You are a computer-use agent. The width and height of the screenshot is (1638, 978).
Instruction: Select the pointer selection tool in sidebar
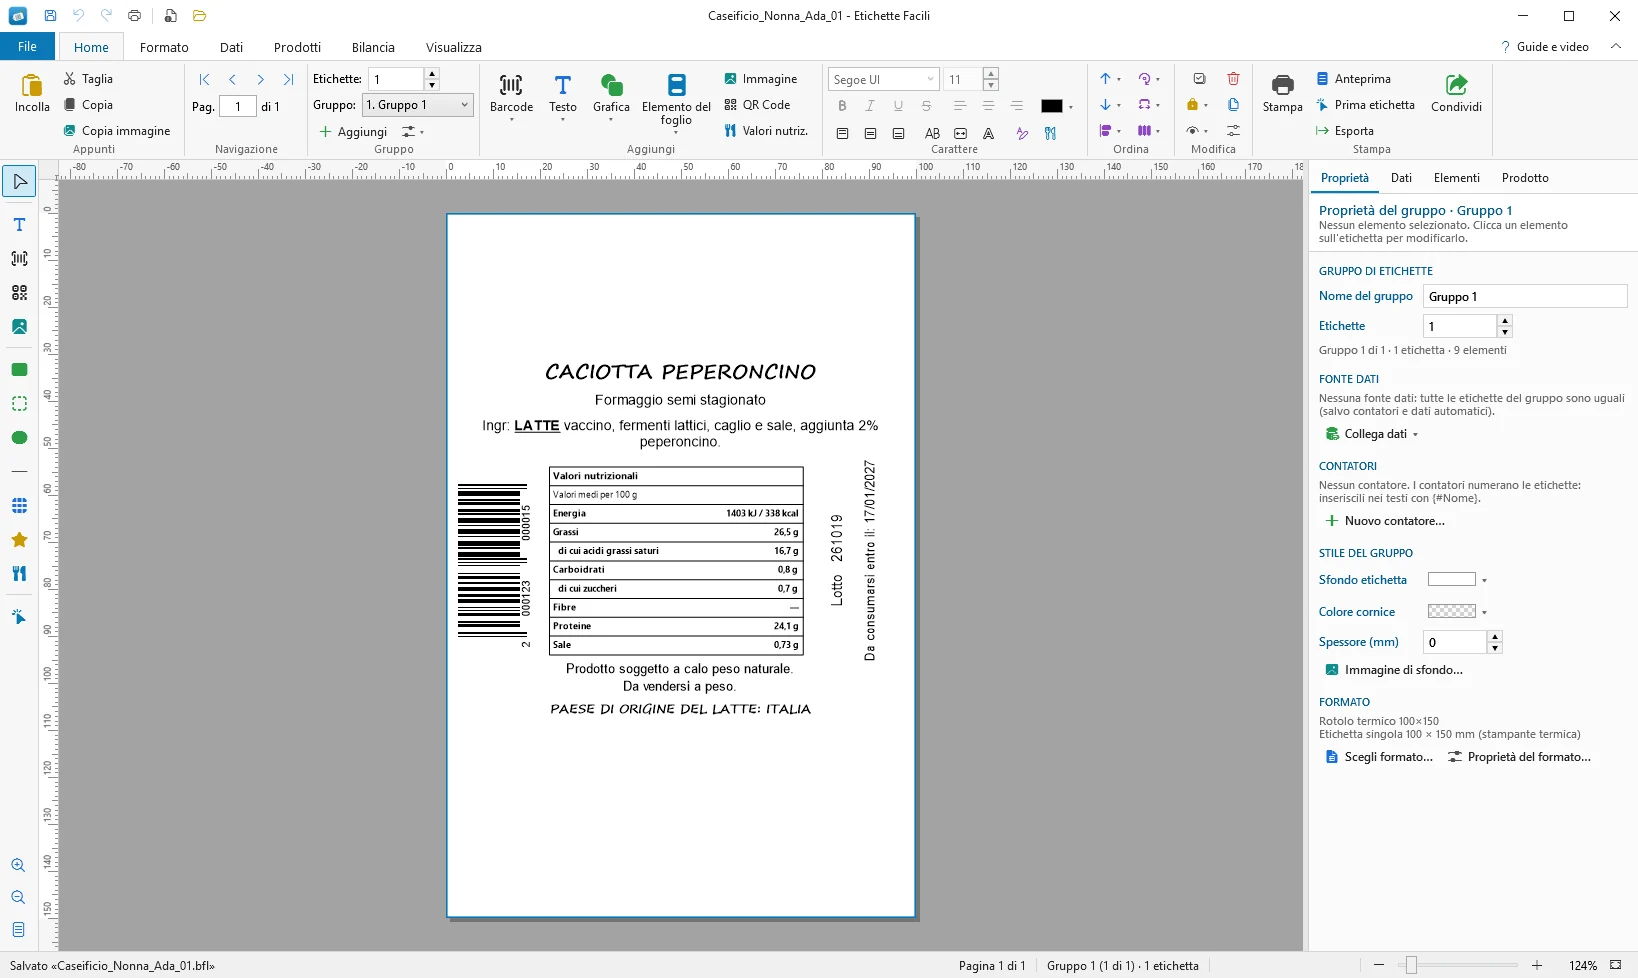coord(19,181)
